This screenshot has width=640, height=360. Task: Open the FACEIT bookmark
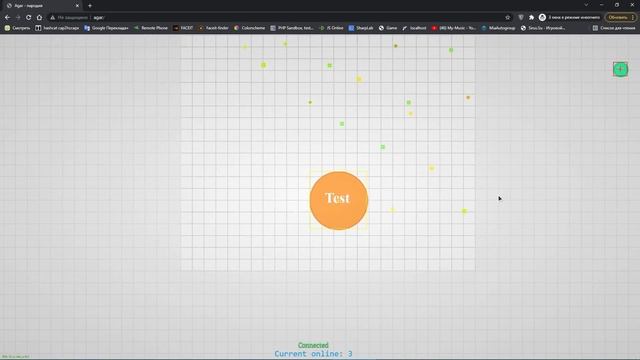pyautogui.click(x=183, y=28)
